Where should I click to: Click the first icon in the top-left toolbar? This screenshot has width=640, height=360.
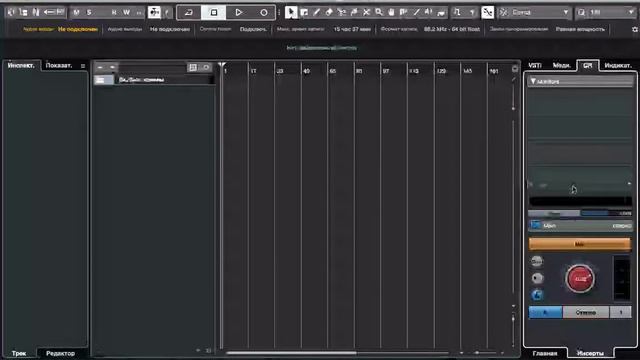click(x=11, y=13)
